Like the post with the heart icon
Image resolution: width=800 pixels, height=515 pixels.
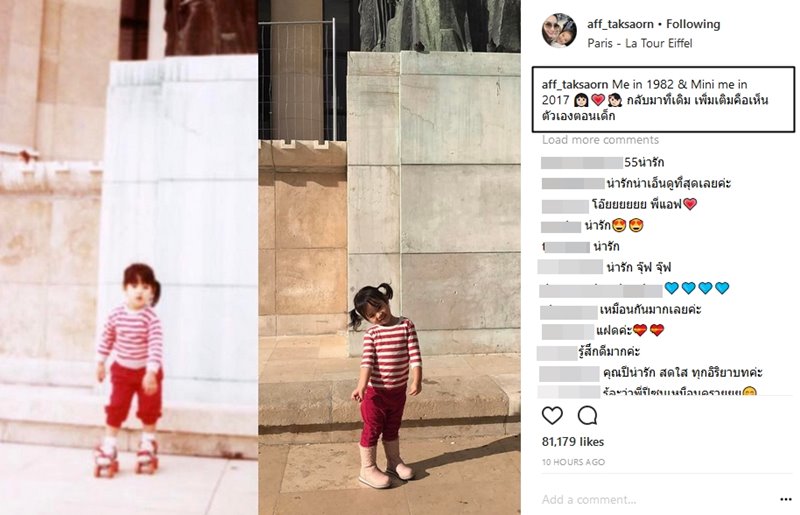pos(552,415)
